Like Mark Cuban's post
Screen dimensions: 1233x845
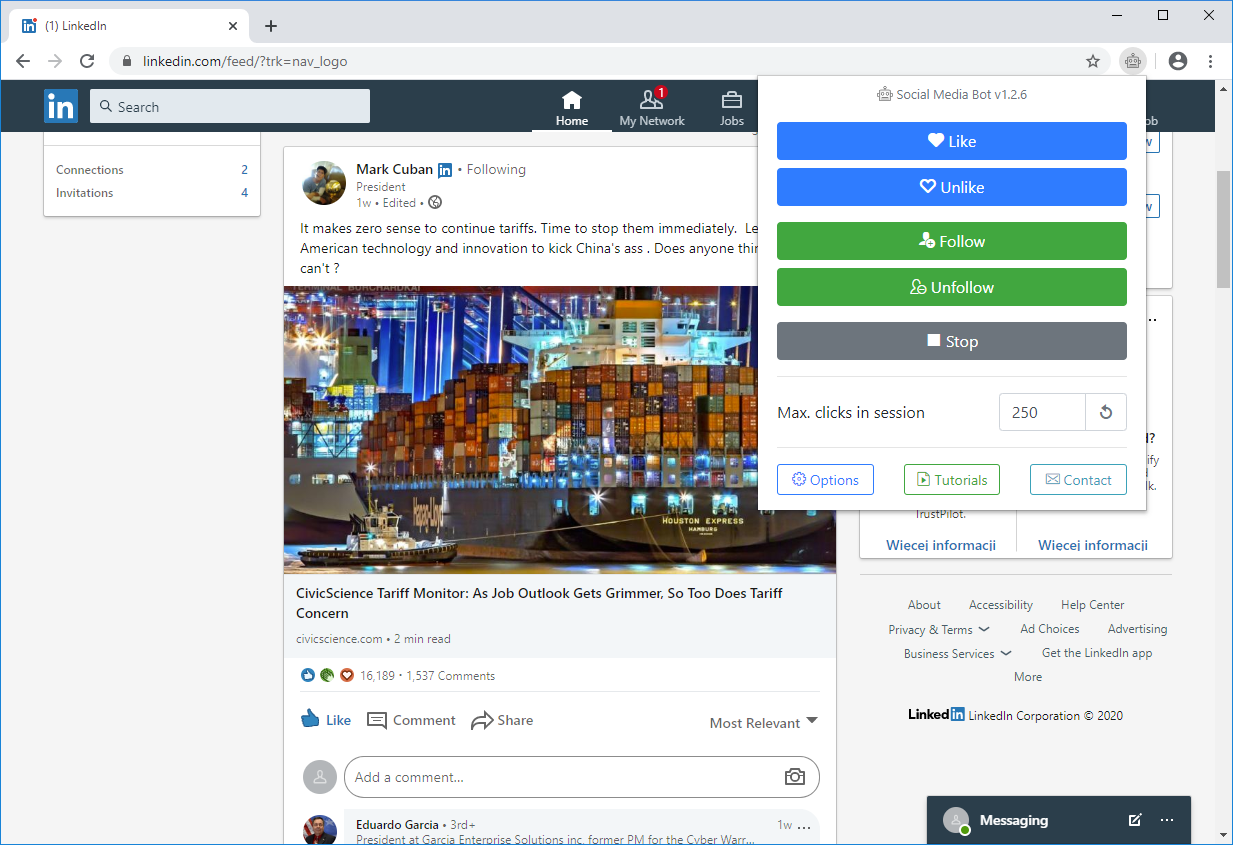(326, 720)
